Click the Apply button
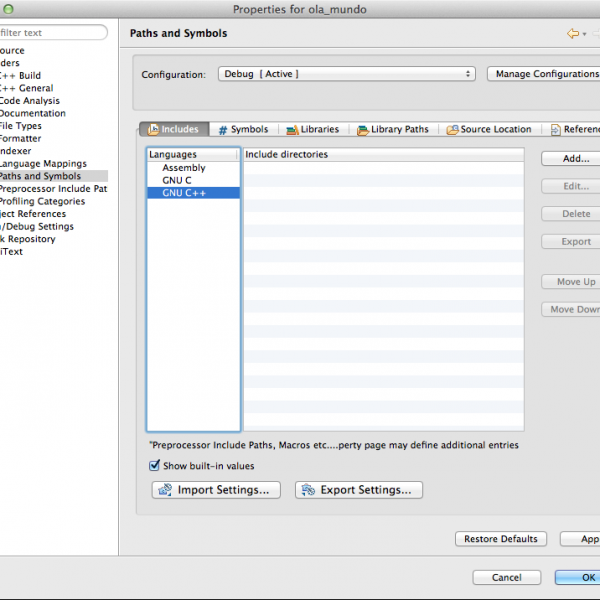Viewport: 600px width, 600px height. [x=580, y=539]
